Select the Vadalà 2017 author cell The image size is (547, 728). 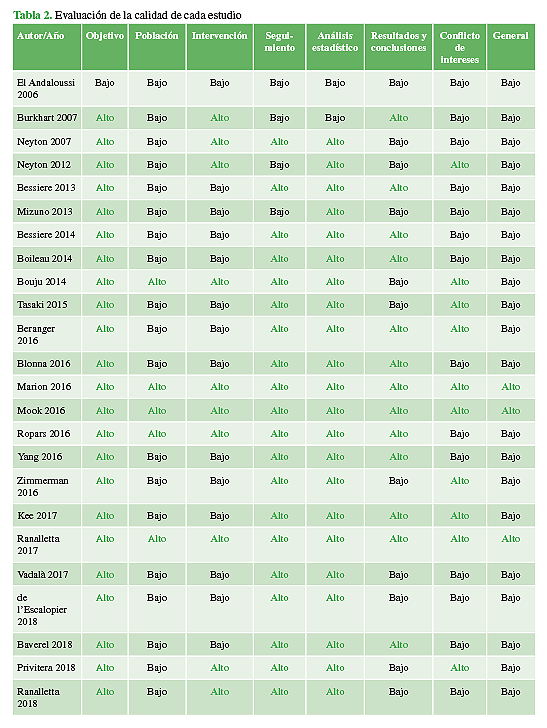(x=42, y=575)
